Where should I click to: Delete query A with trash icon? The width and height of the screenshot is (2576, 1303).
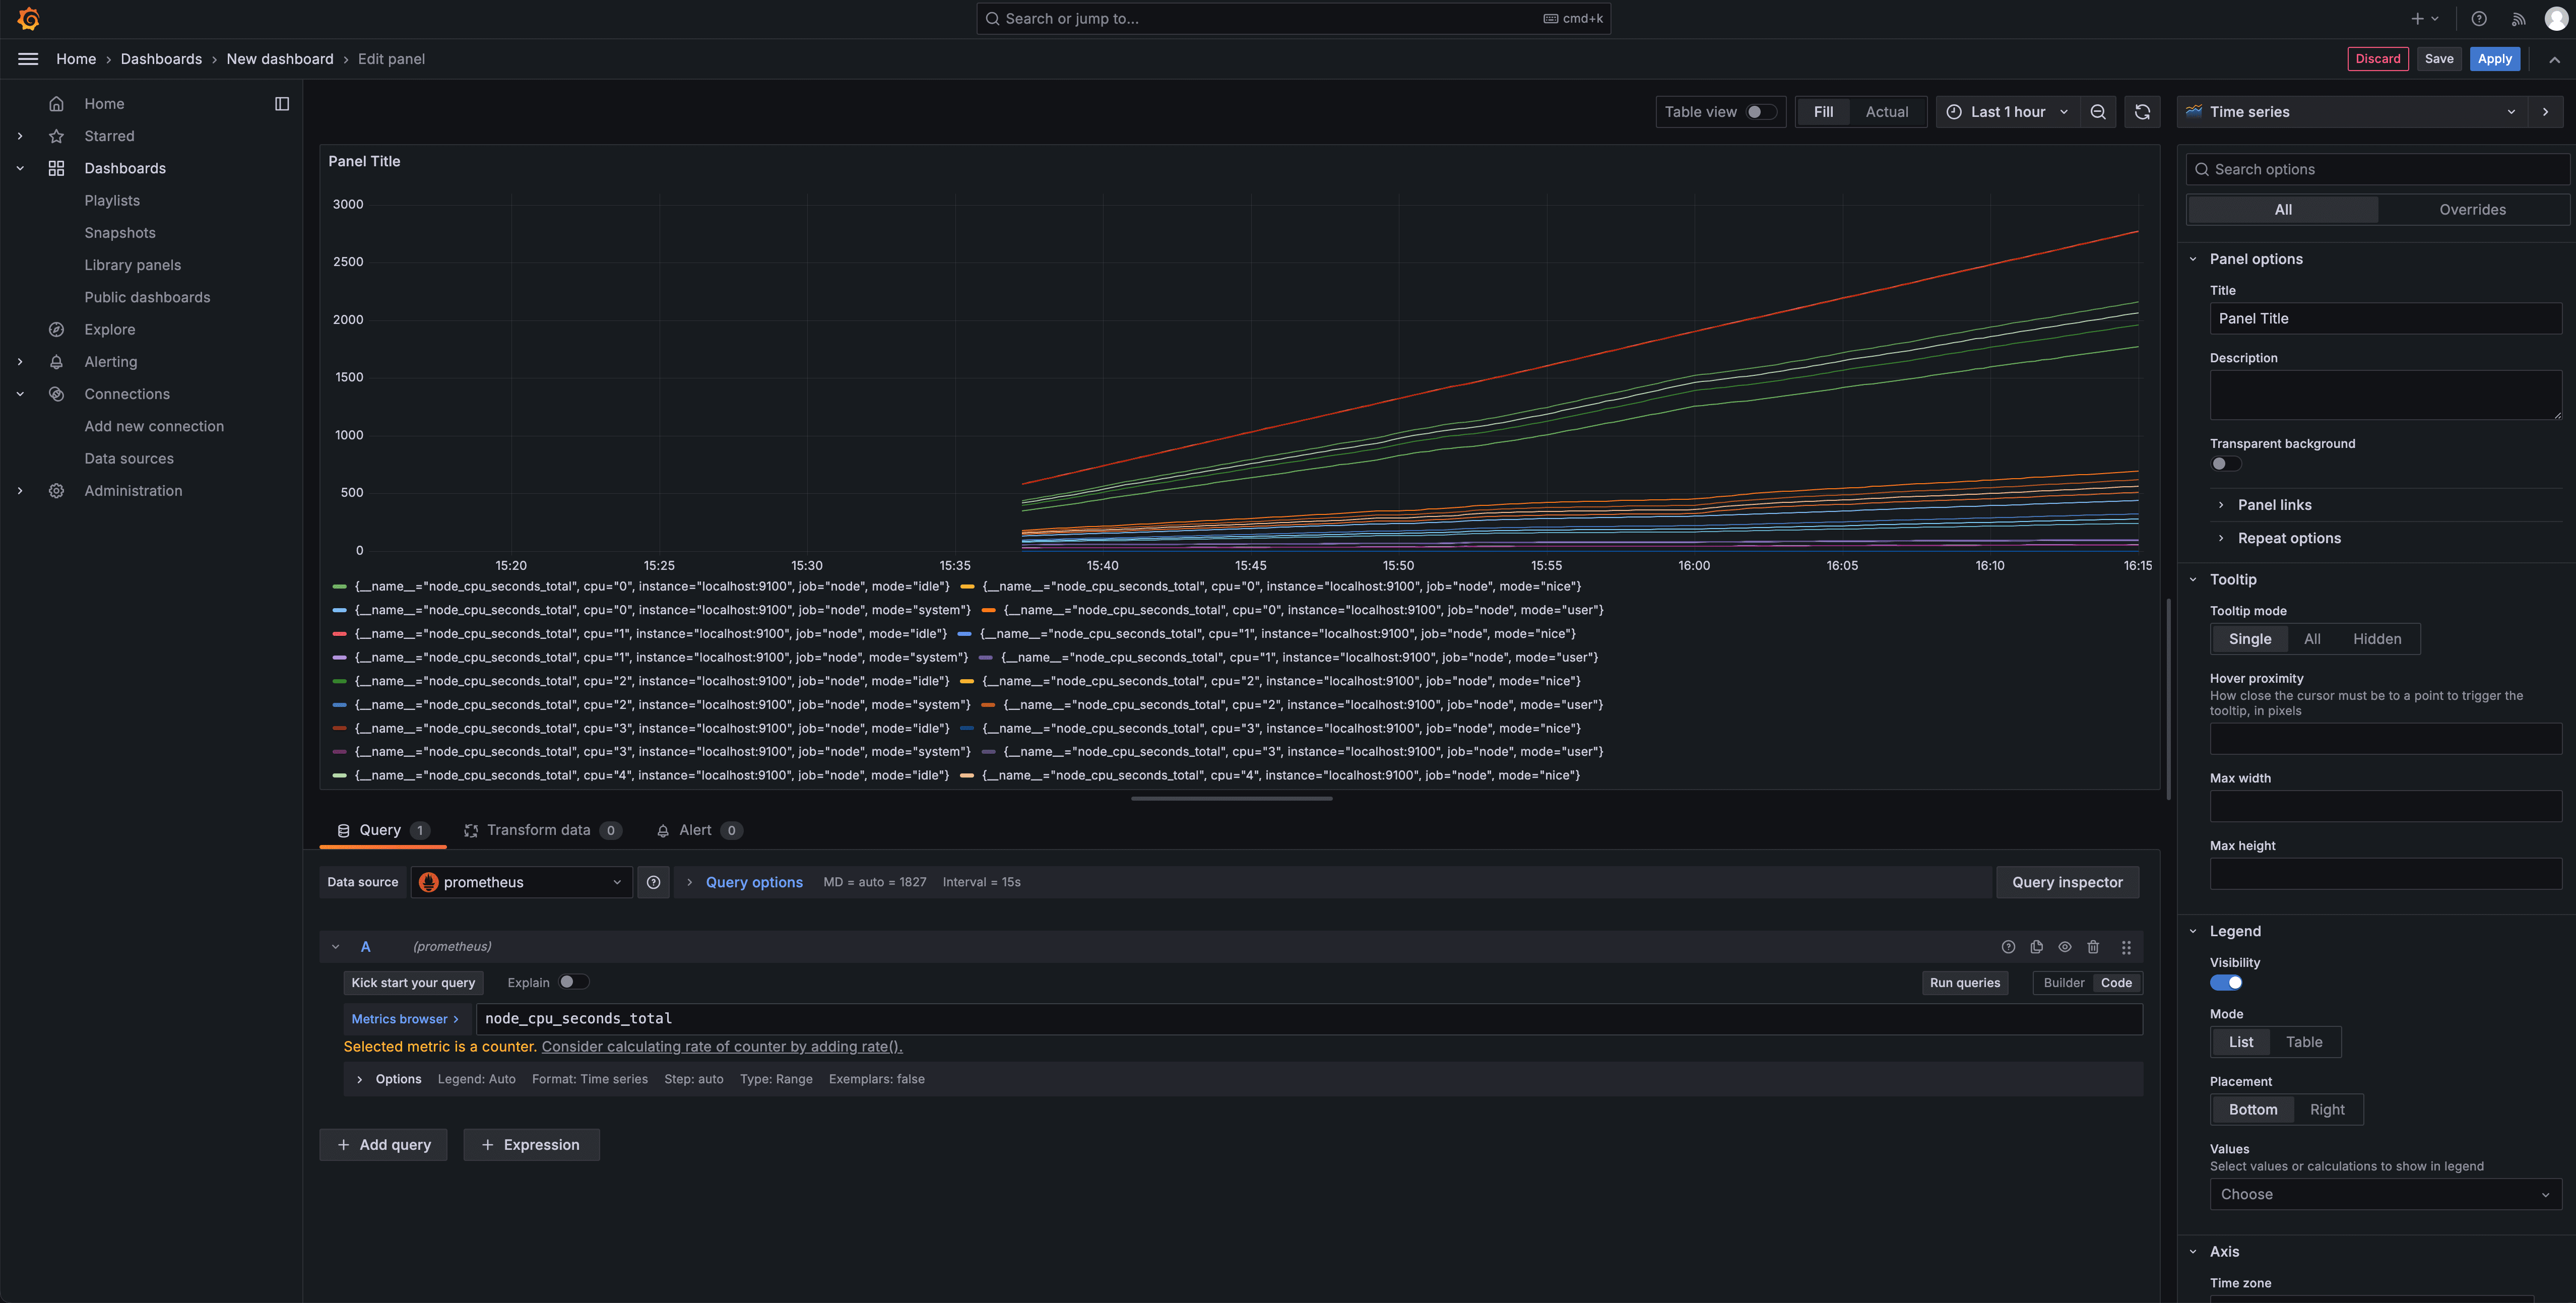[2092, 946]
